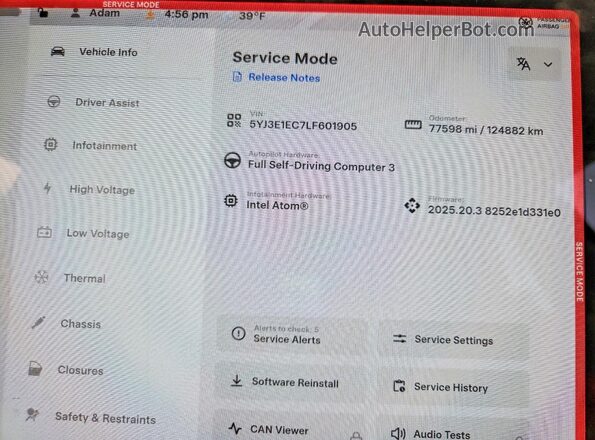595x440 pixels.
Task: Click the VIN QR code icon
Action: [234, 120]
